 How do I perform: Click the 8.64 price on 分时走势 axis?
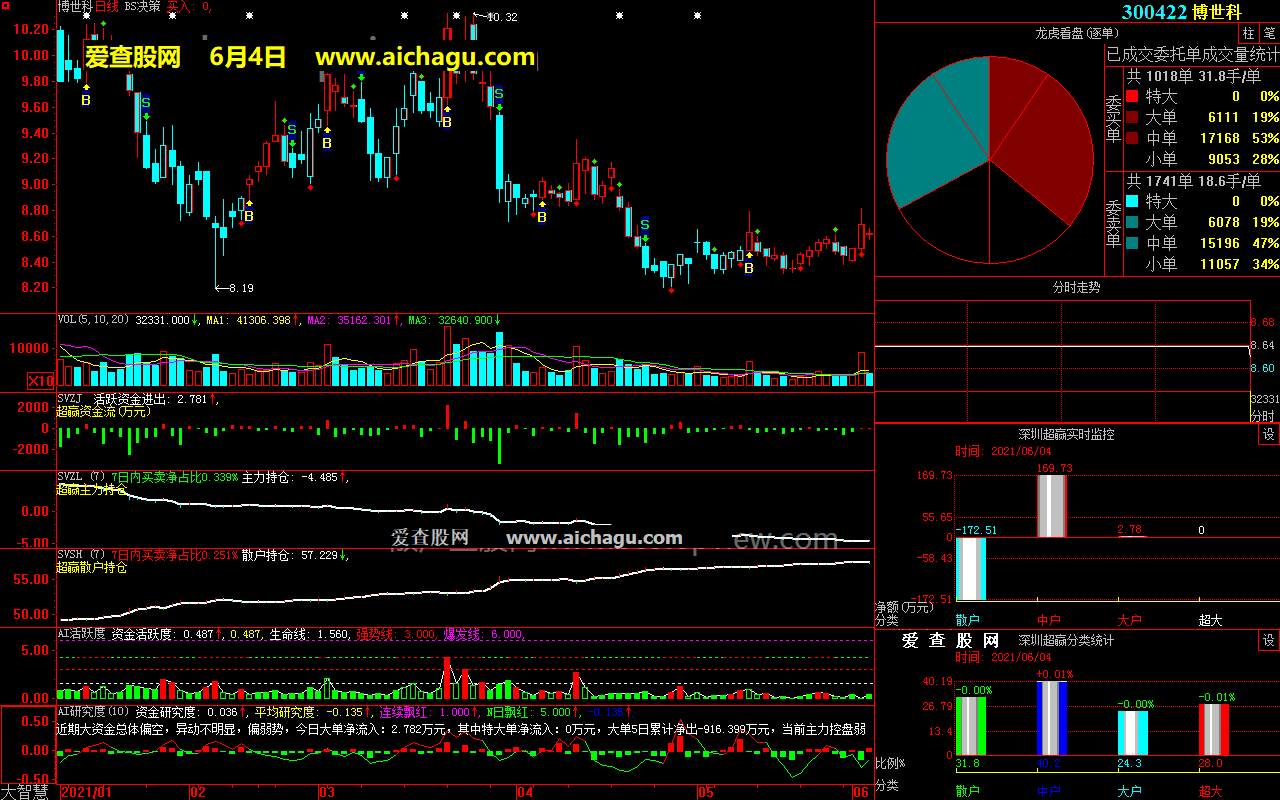pyautogui.click(x=1262, y=345)
